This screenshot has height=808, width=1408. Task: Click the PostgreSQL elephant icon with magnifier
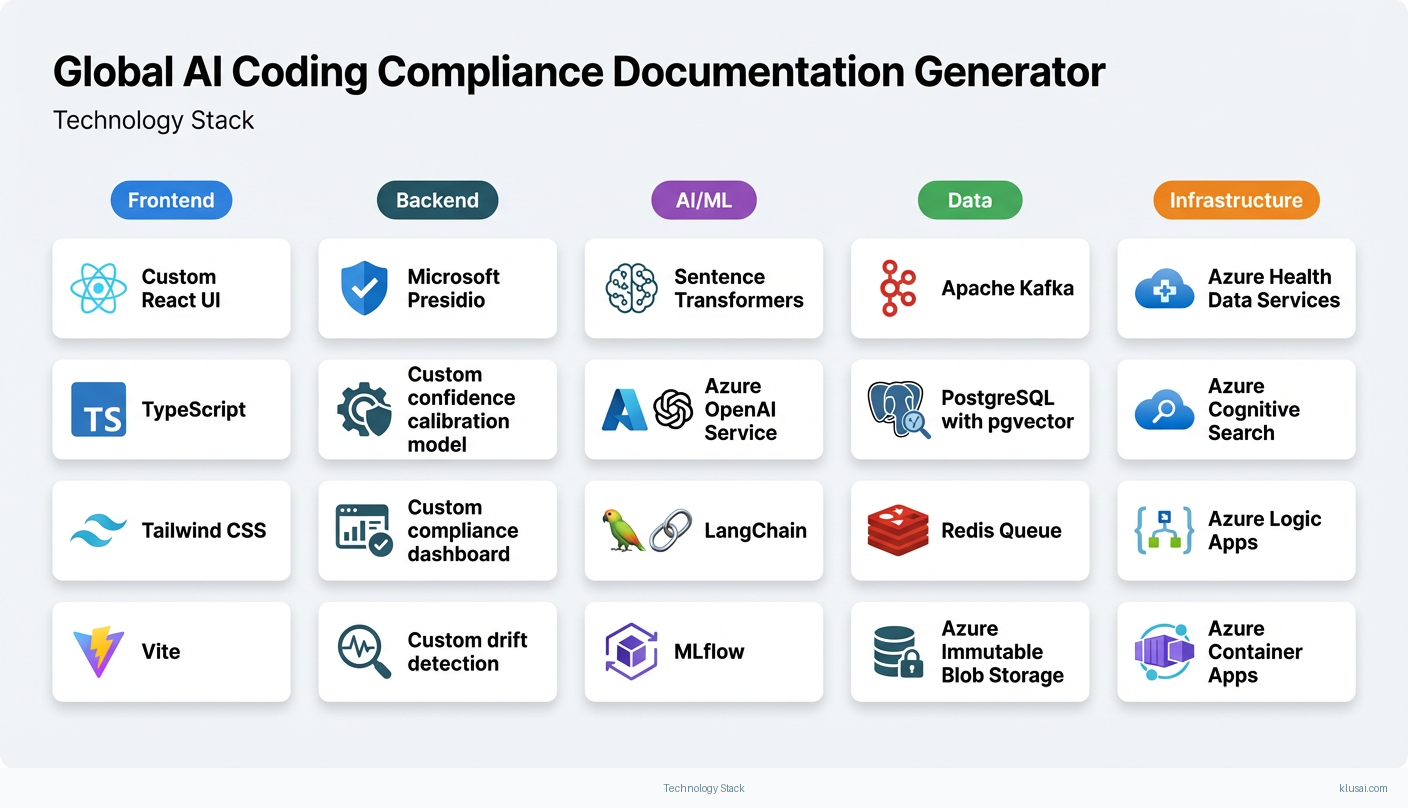point(897,409)
